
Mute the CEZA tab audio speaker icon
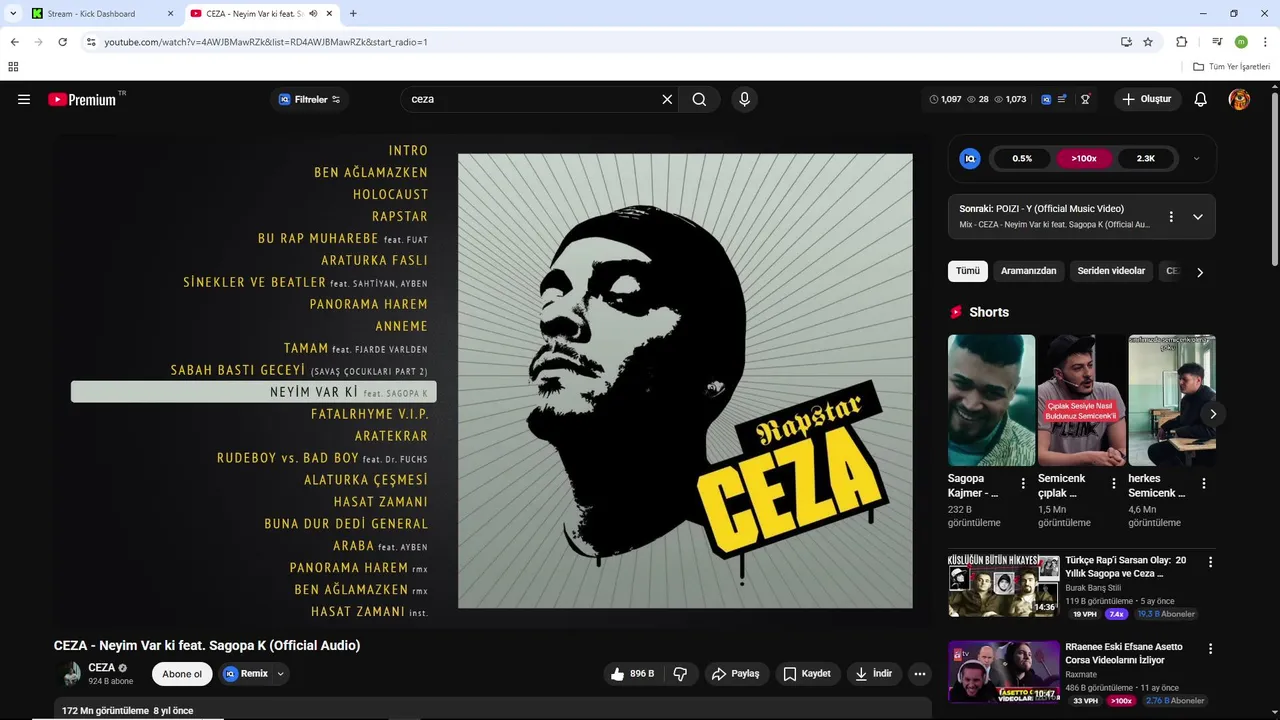(x=314, y=14)
